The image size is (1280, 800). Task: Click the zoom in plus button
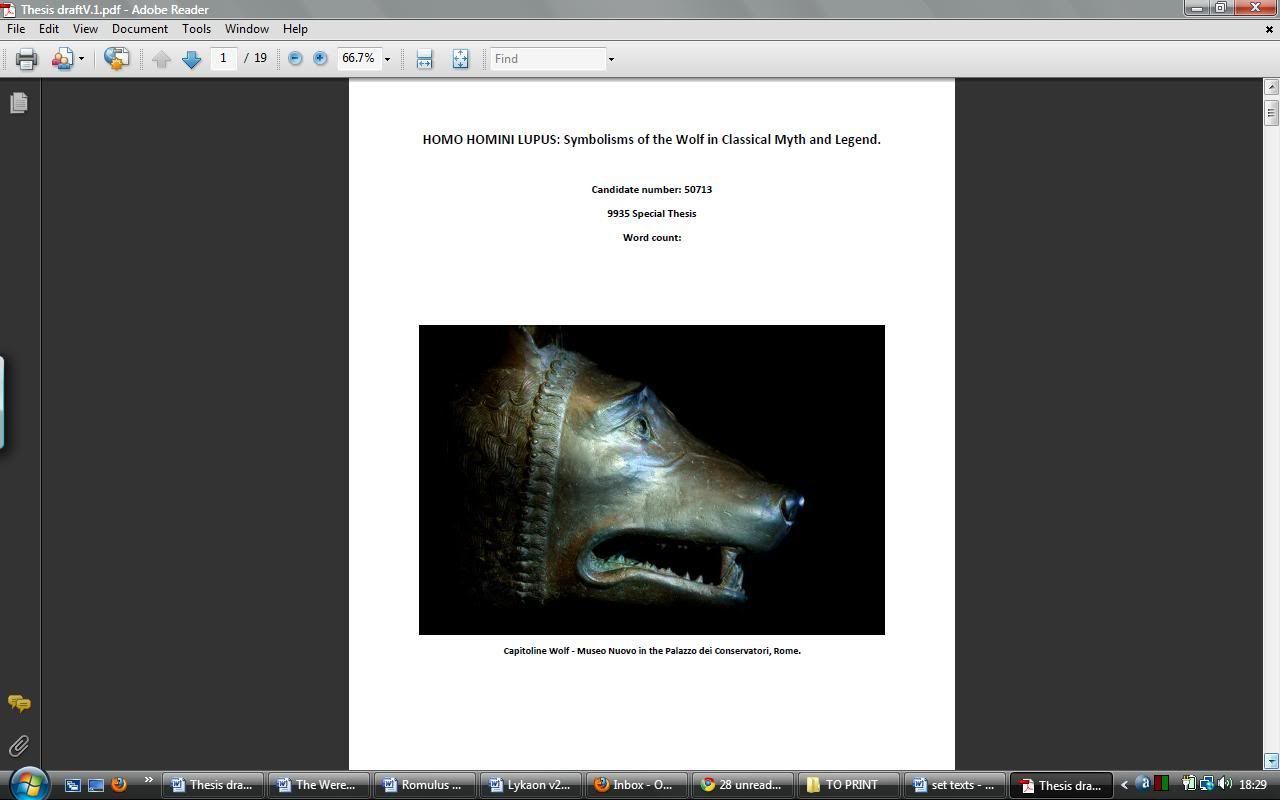320,59
